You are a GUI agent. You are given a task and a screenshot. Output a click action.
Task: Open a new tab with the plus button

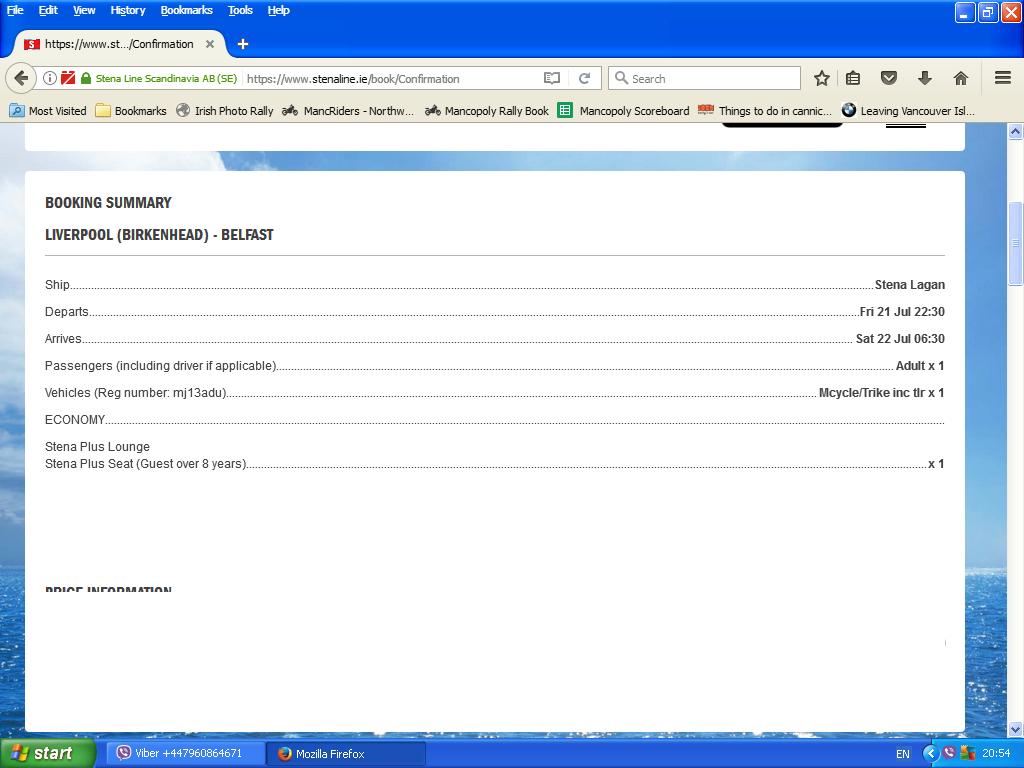pos(243,44)
